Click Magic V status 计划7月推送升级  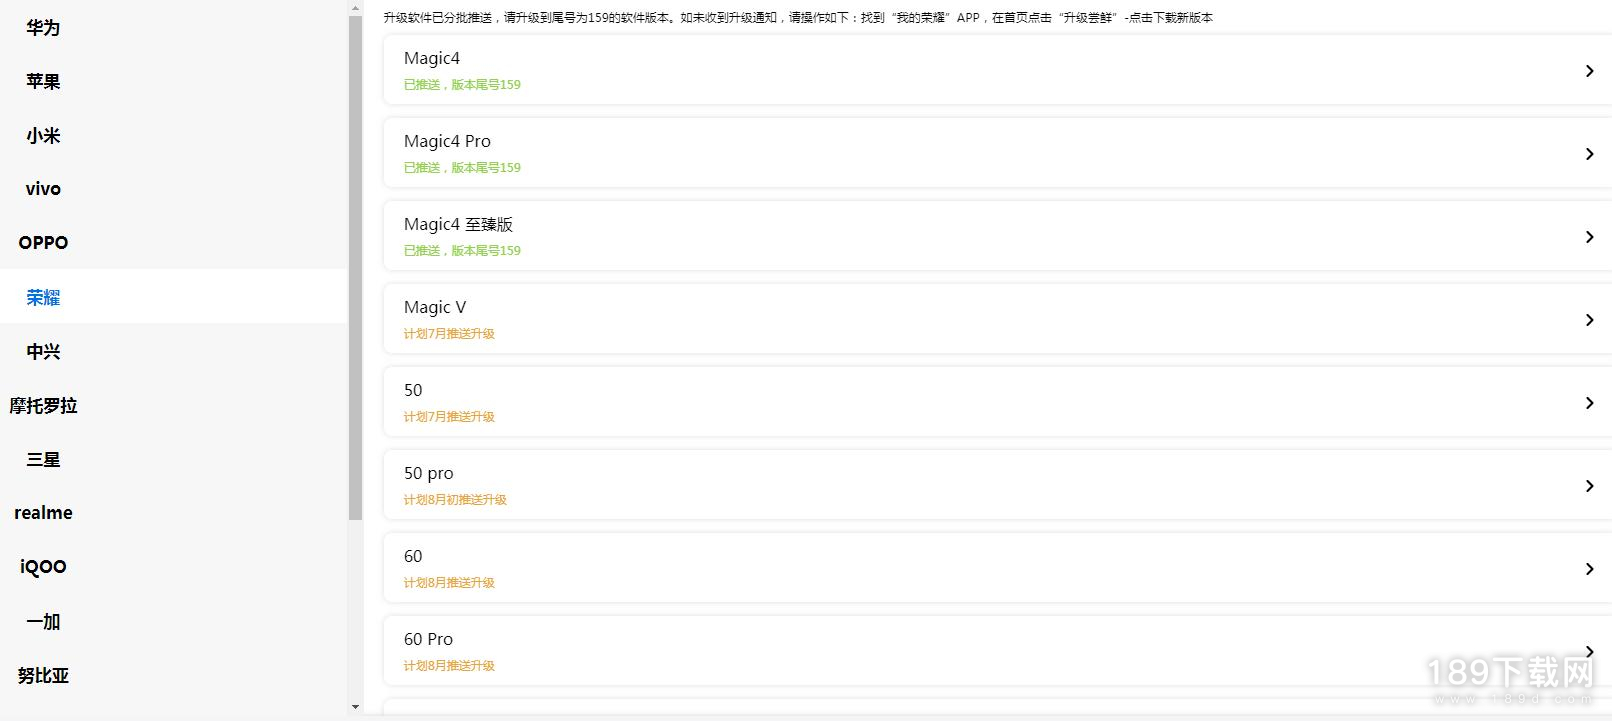449,334
